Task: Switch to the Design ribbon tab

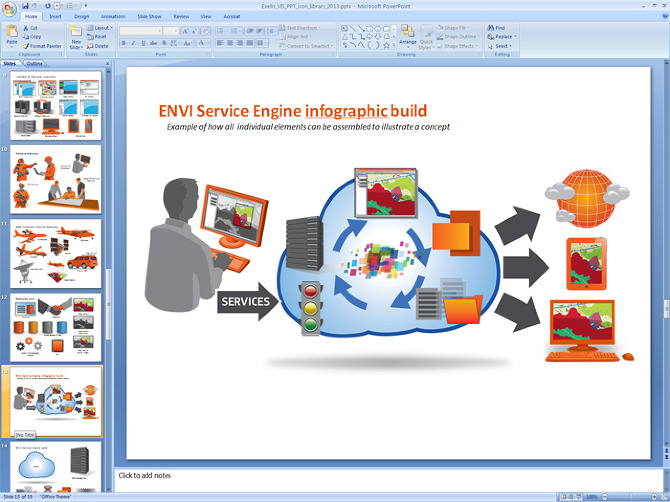Action: [x=81, y=17]
